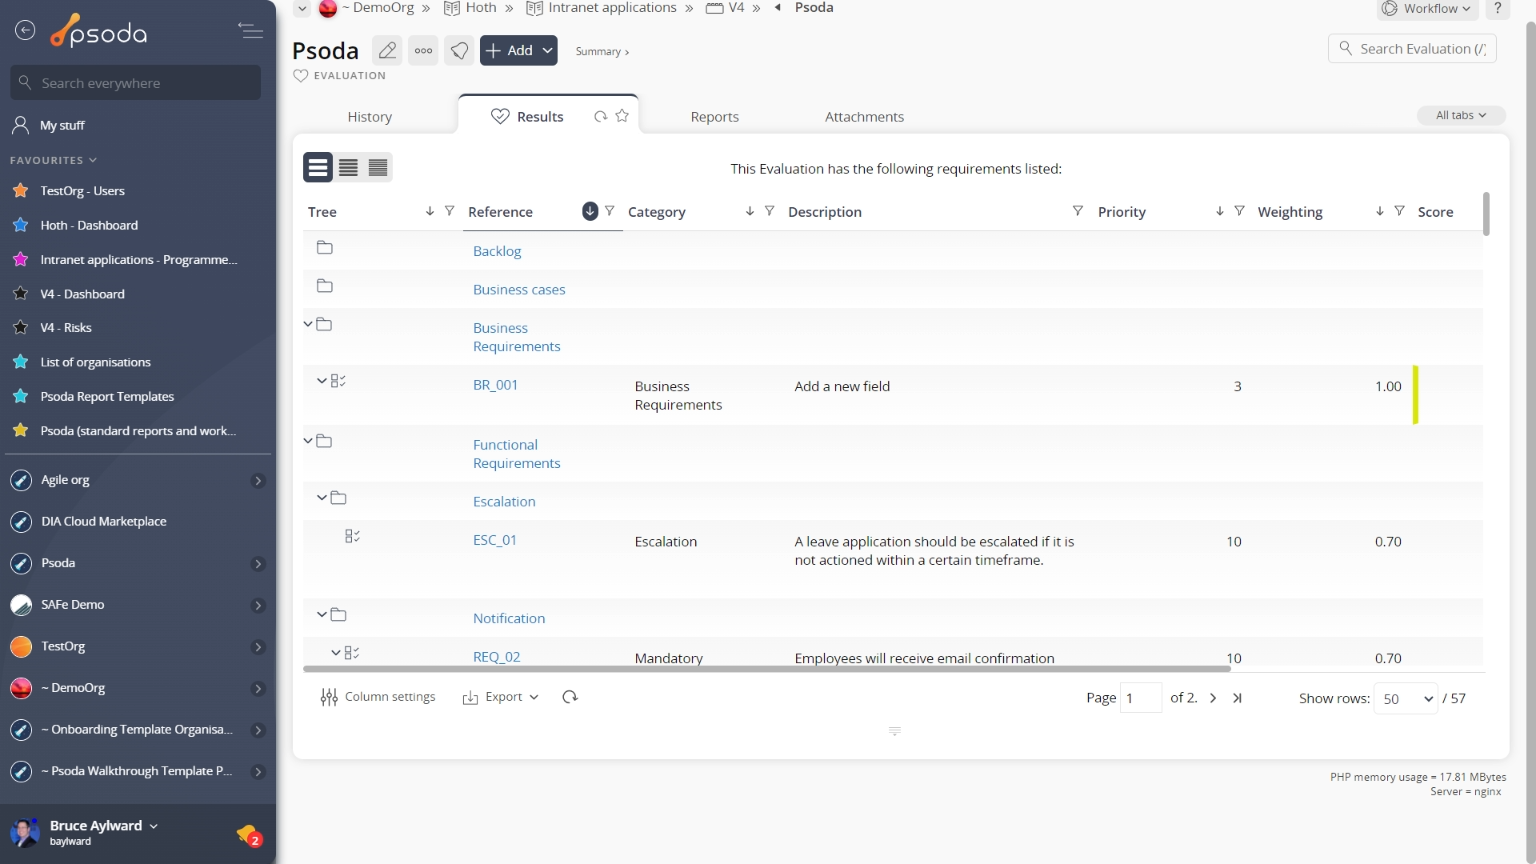Screen dimensions: 1536x864
Task: Click Column settings button
Action: 378,697
